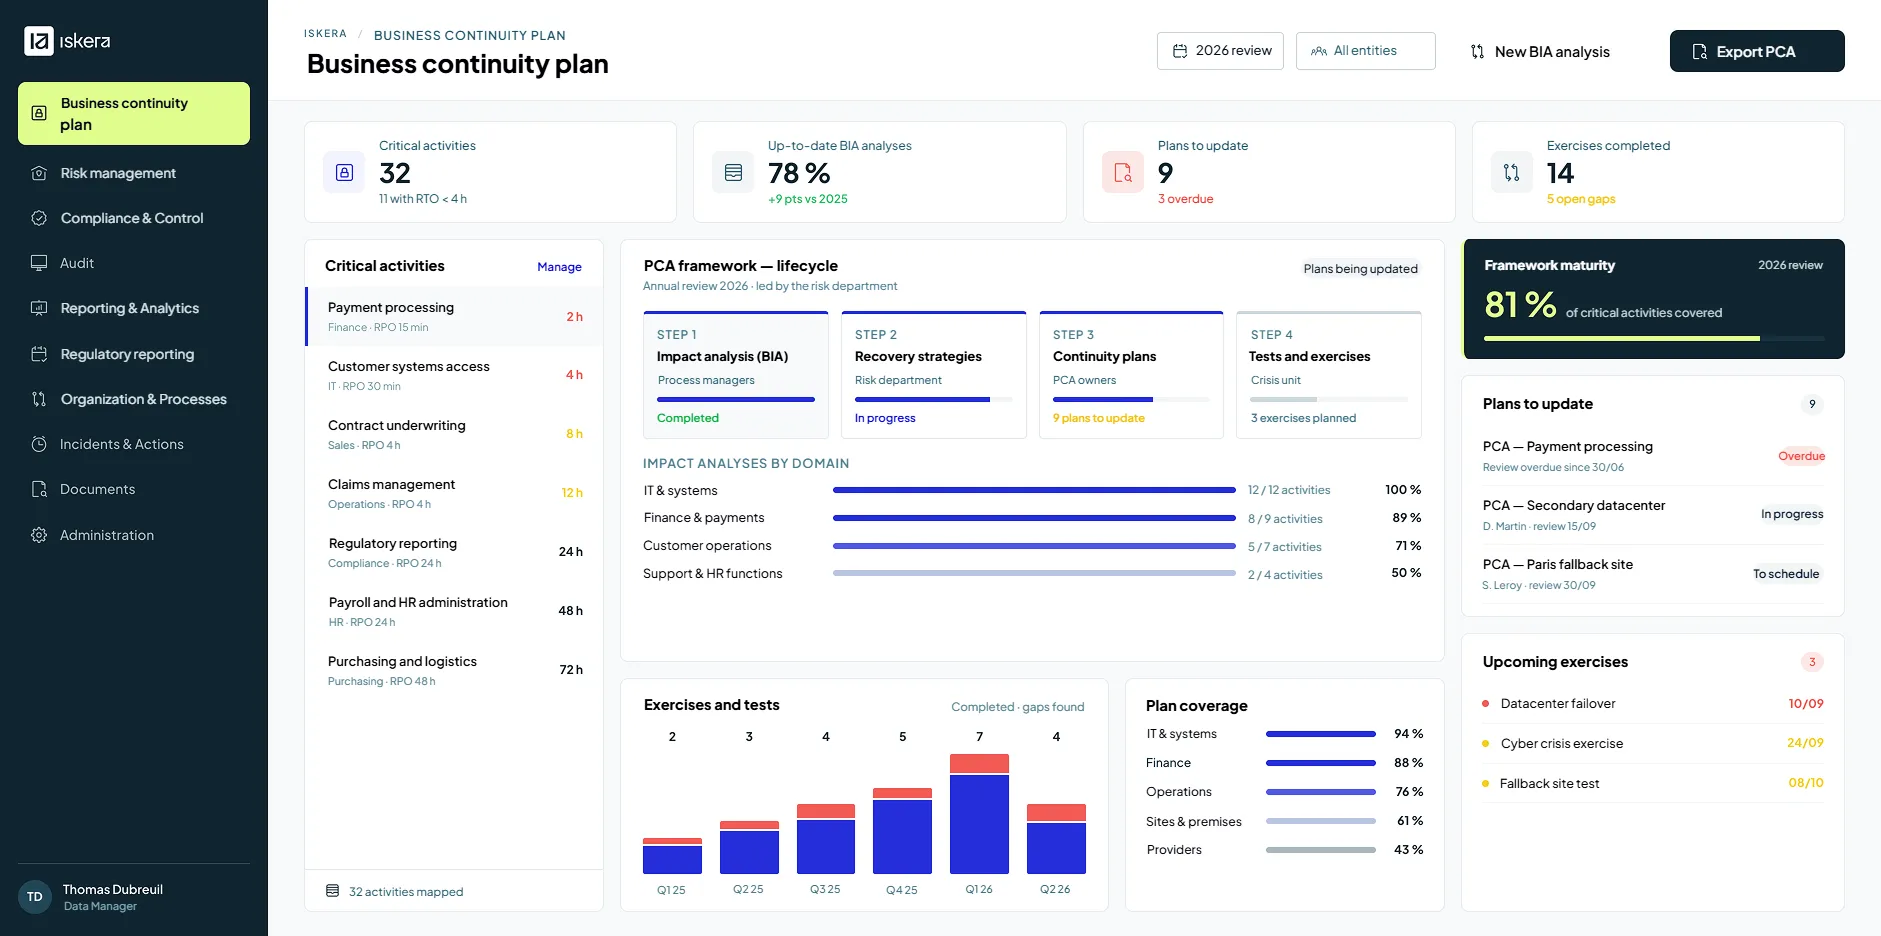Viewport: 1881px width, 936px height.
Task: Click the Organization & Processes icon
Action: tap(39, 399)
